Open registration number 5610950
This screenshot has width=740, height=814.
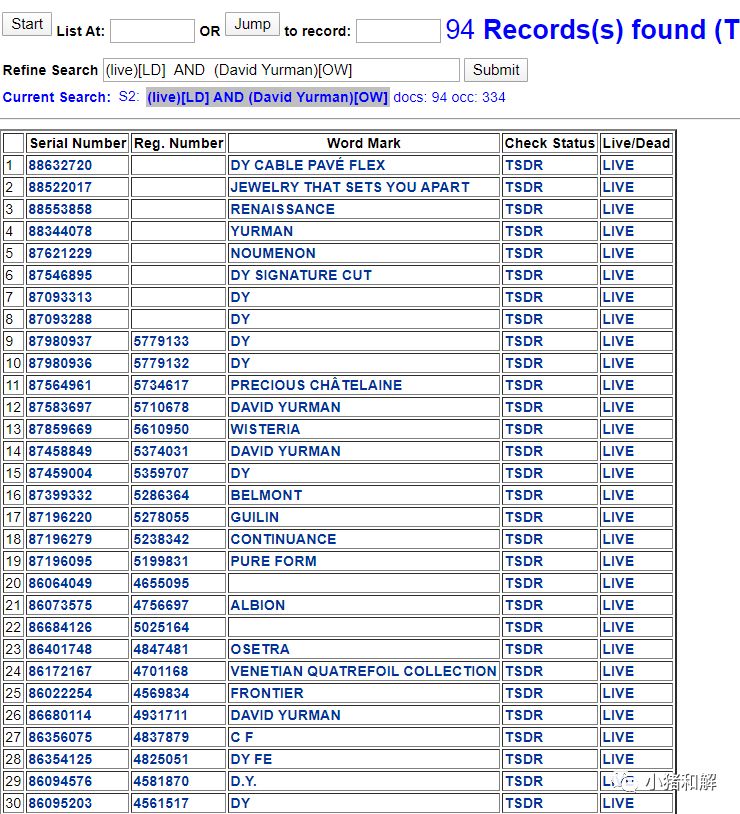[162, 429]
